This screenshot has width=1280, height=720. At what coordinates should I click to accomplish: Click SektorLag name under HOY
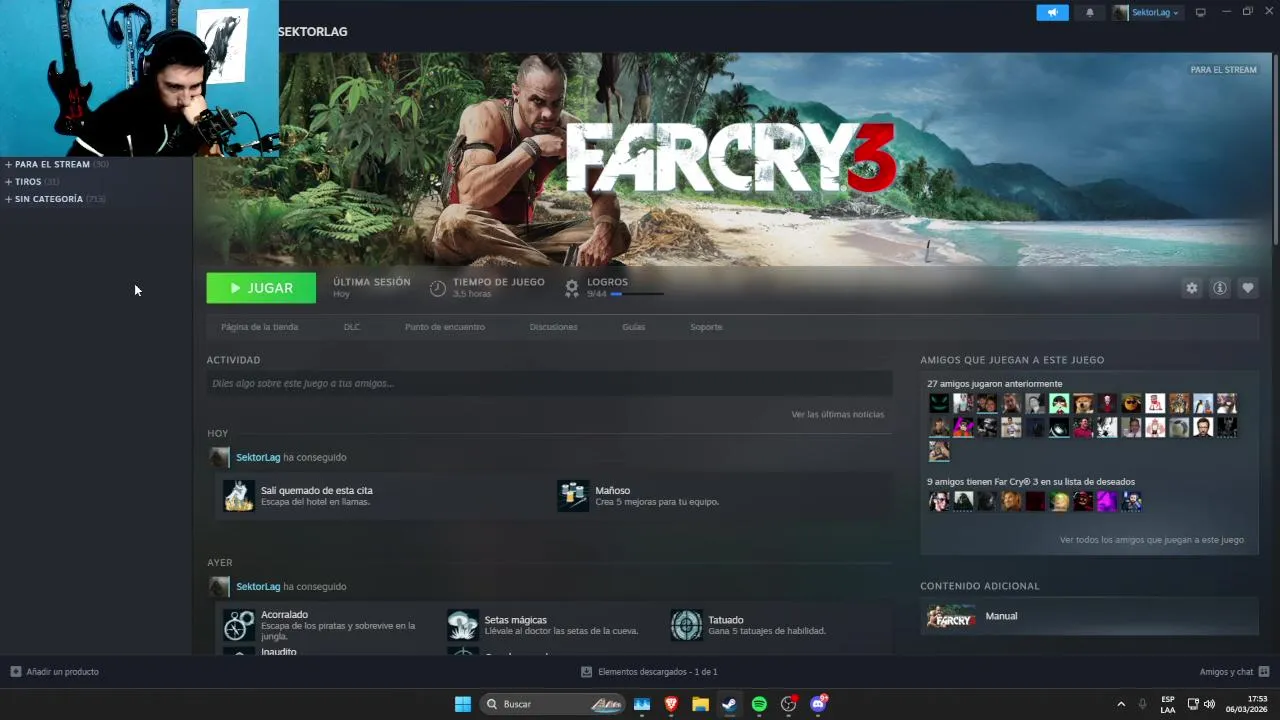[258, 458]
